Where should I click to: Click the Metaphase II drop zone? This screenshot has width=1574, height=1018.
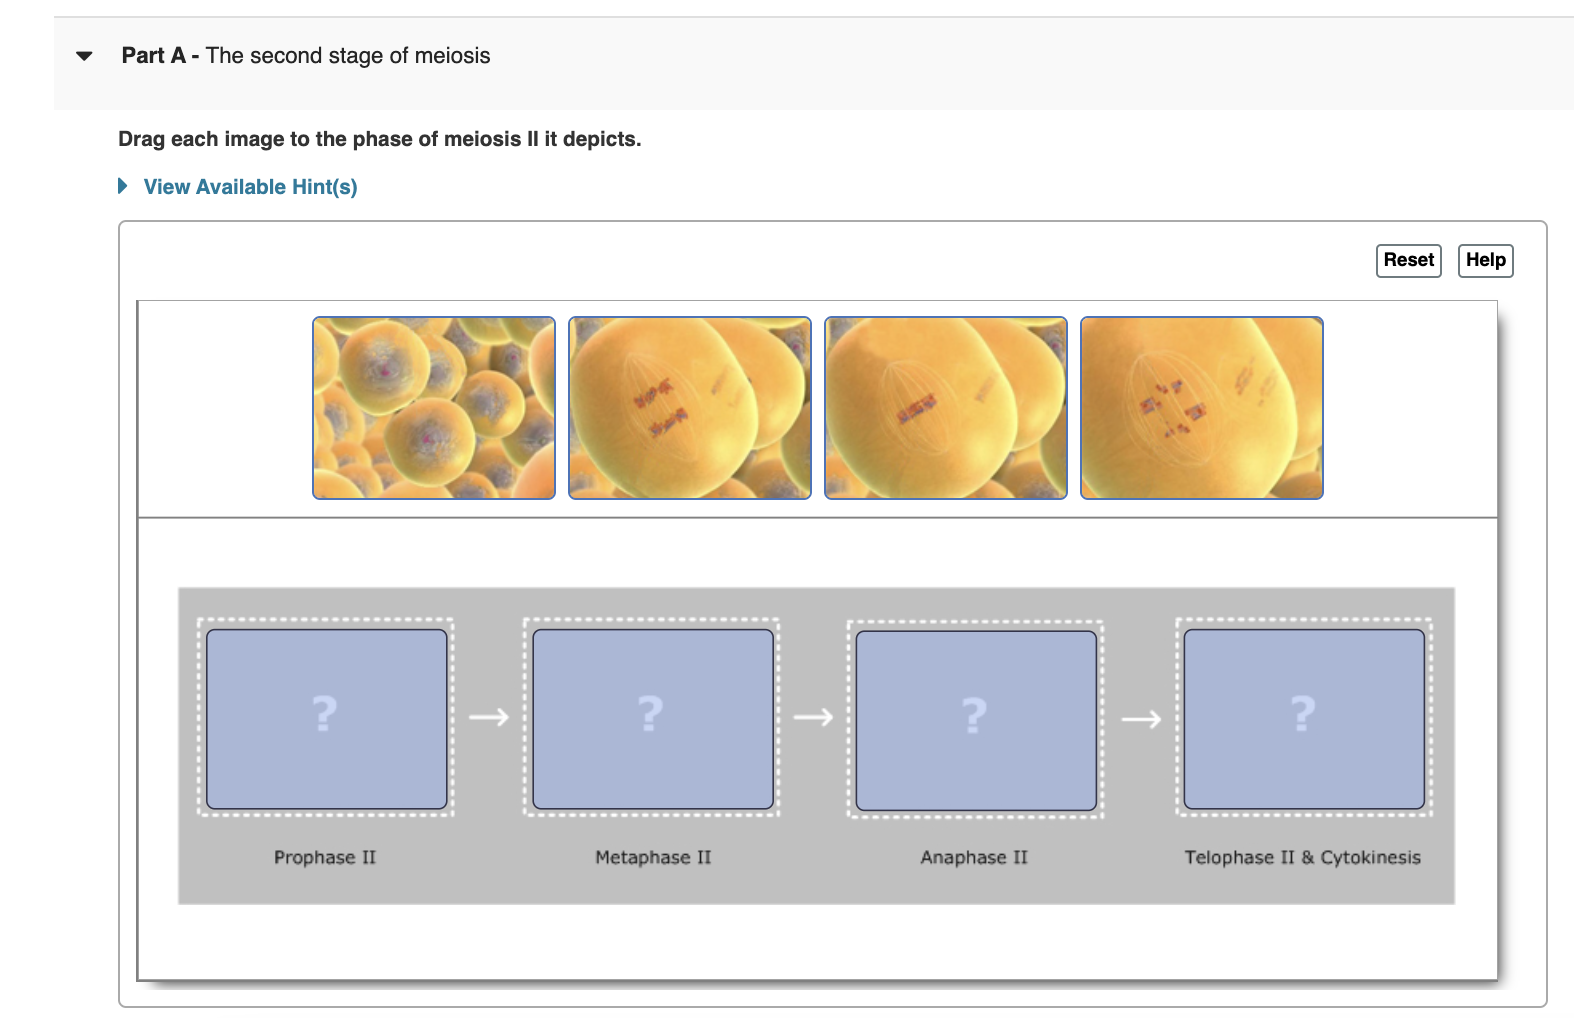coord(651,718)
